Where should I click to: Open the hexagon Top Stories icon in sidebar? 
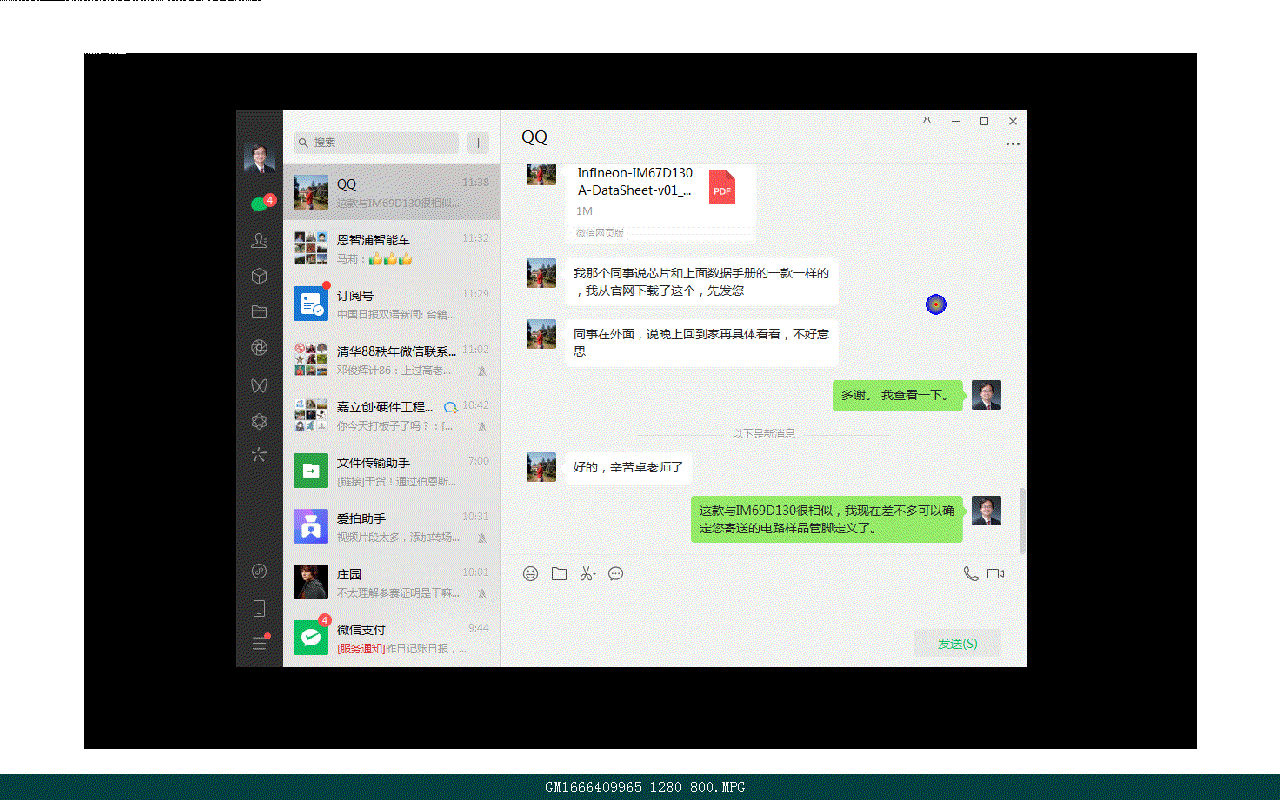coord(259,421)
